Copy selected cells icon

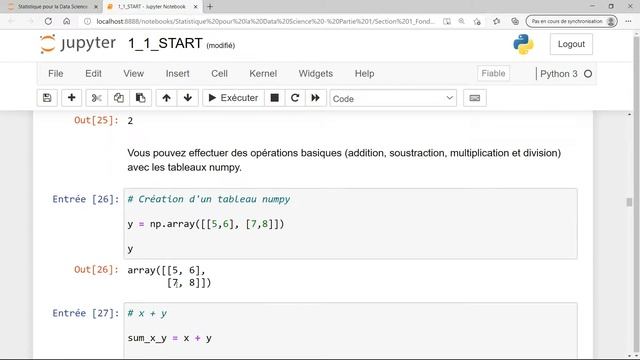(x=119, y=98)
